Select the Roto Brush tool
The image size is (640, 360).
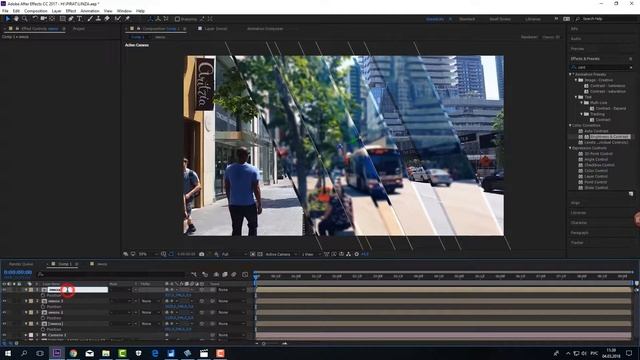[x=118, y=19]
